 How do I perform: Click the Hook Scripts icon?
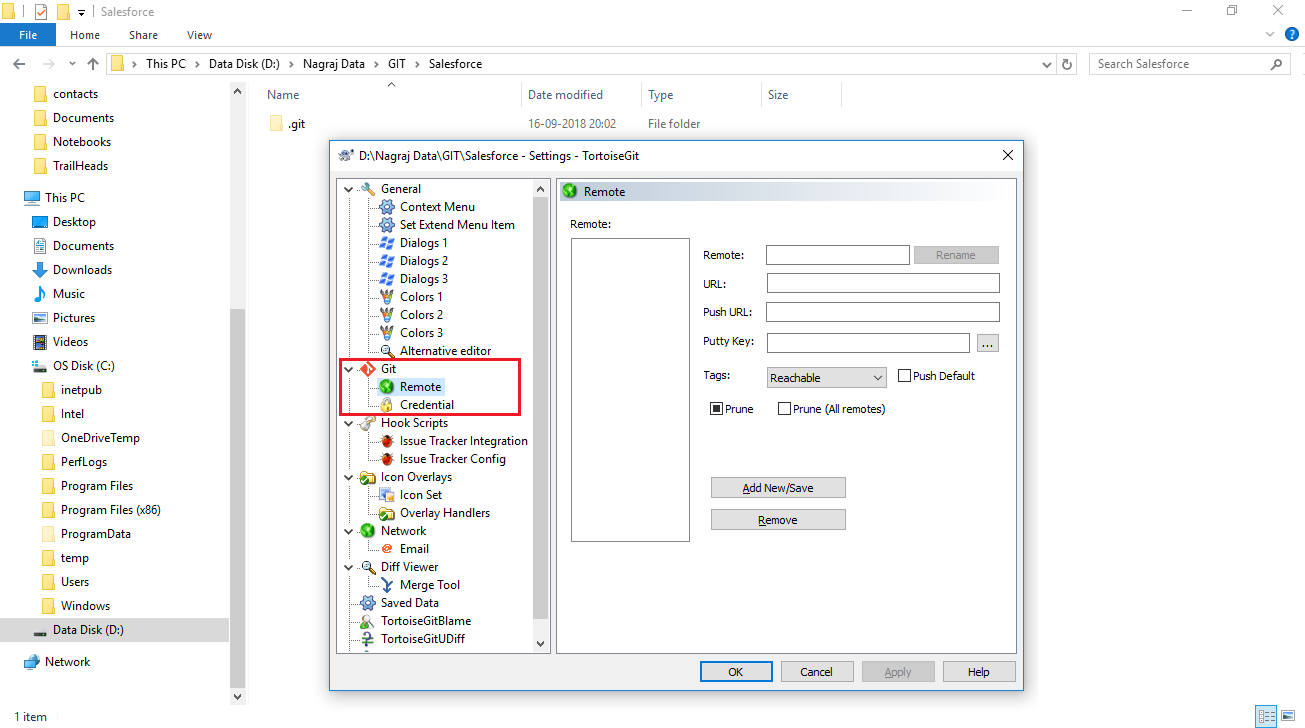click(x=367, y=423)
